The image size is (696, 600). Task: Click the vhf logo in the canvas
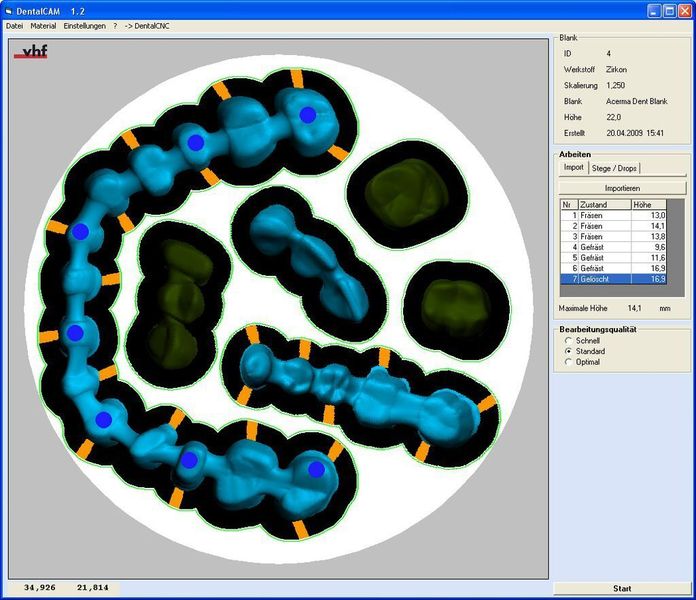point(31,51)
